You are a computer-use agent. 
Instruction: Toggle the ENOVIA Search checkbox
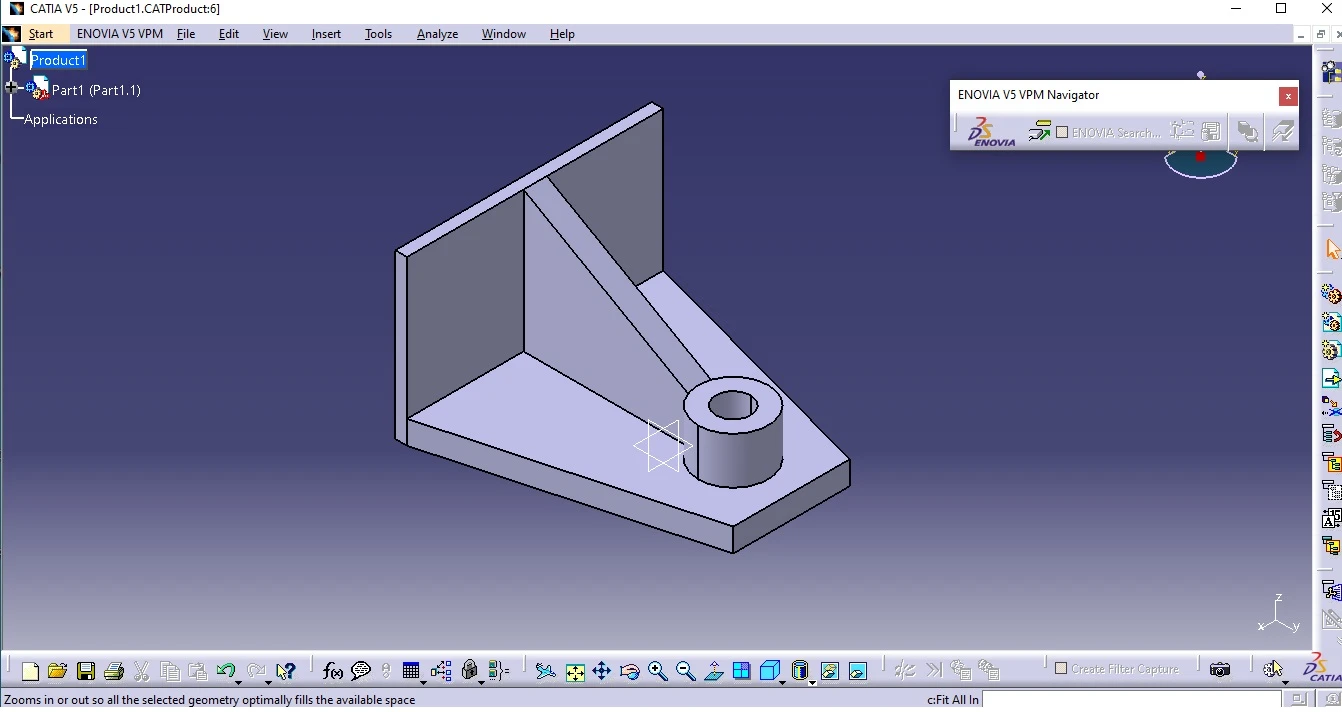coord(1062,132)
